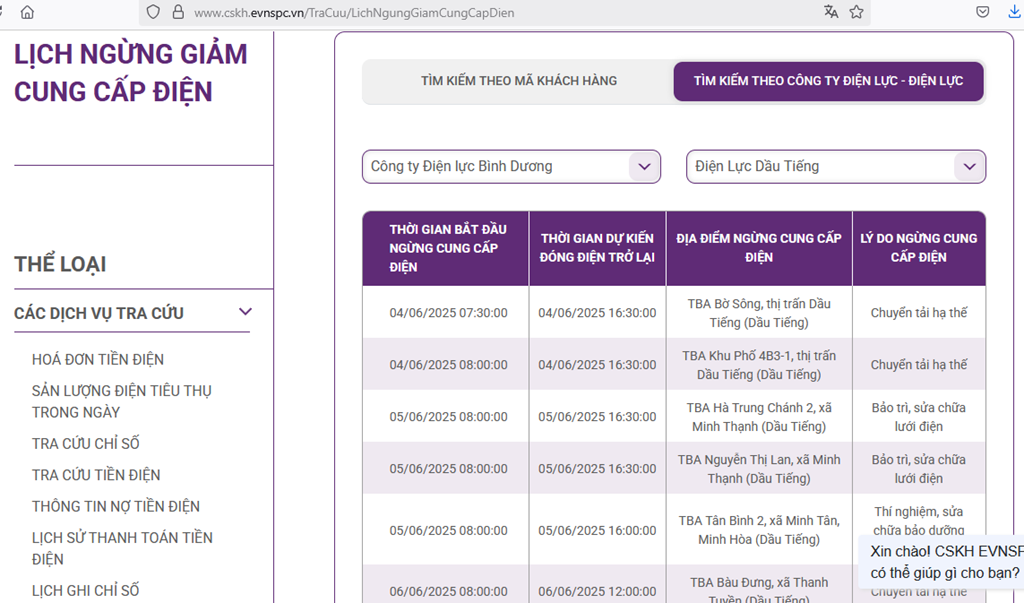Click the browser home icon

[27, 12]
